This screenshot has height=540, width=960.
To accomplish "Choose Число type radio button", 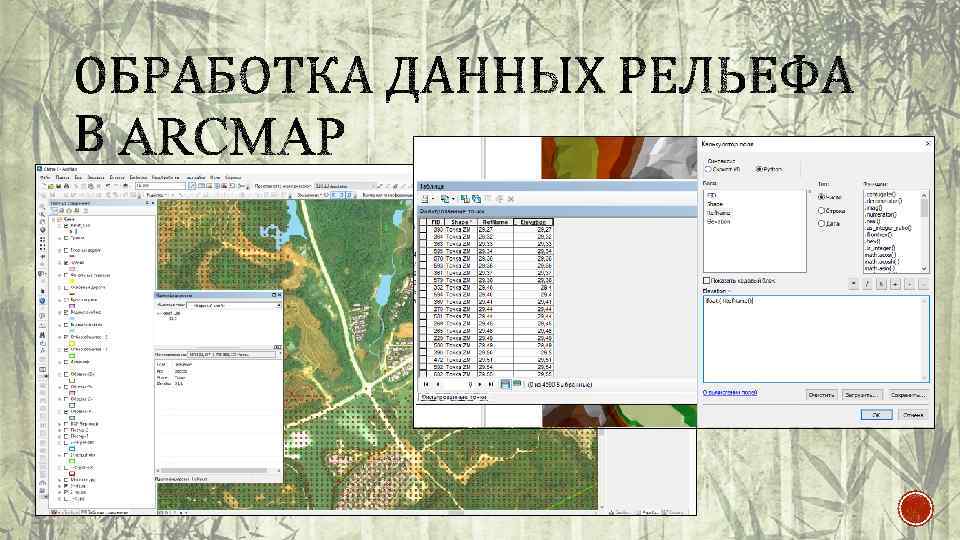I will click(822, 197).
